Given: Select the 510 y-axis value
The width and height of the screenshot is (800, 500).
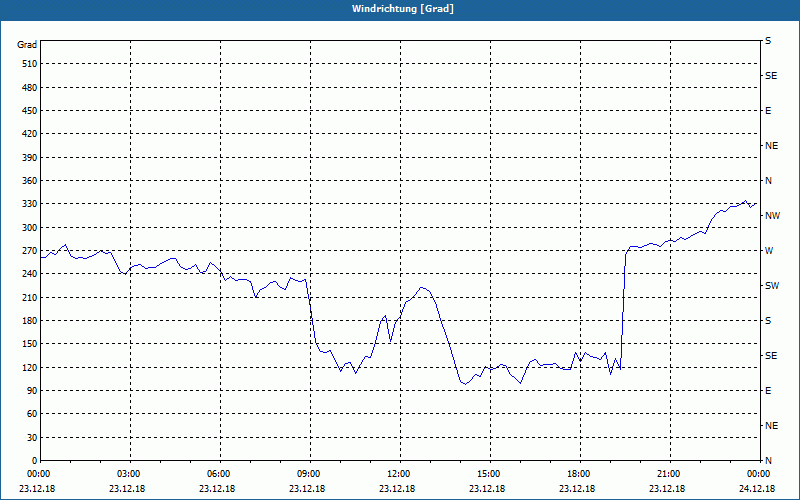Looking at the screenshot, I should (30, 64).
